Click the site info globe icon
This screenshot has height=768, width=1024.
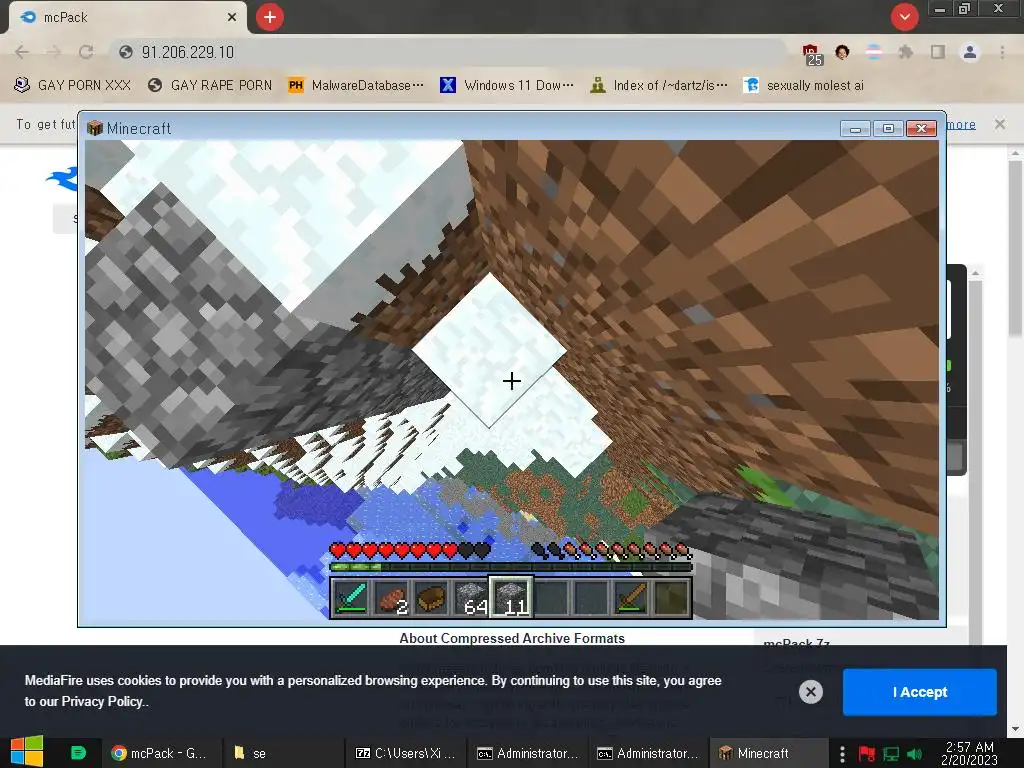[126, 52]
